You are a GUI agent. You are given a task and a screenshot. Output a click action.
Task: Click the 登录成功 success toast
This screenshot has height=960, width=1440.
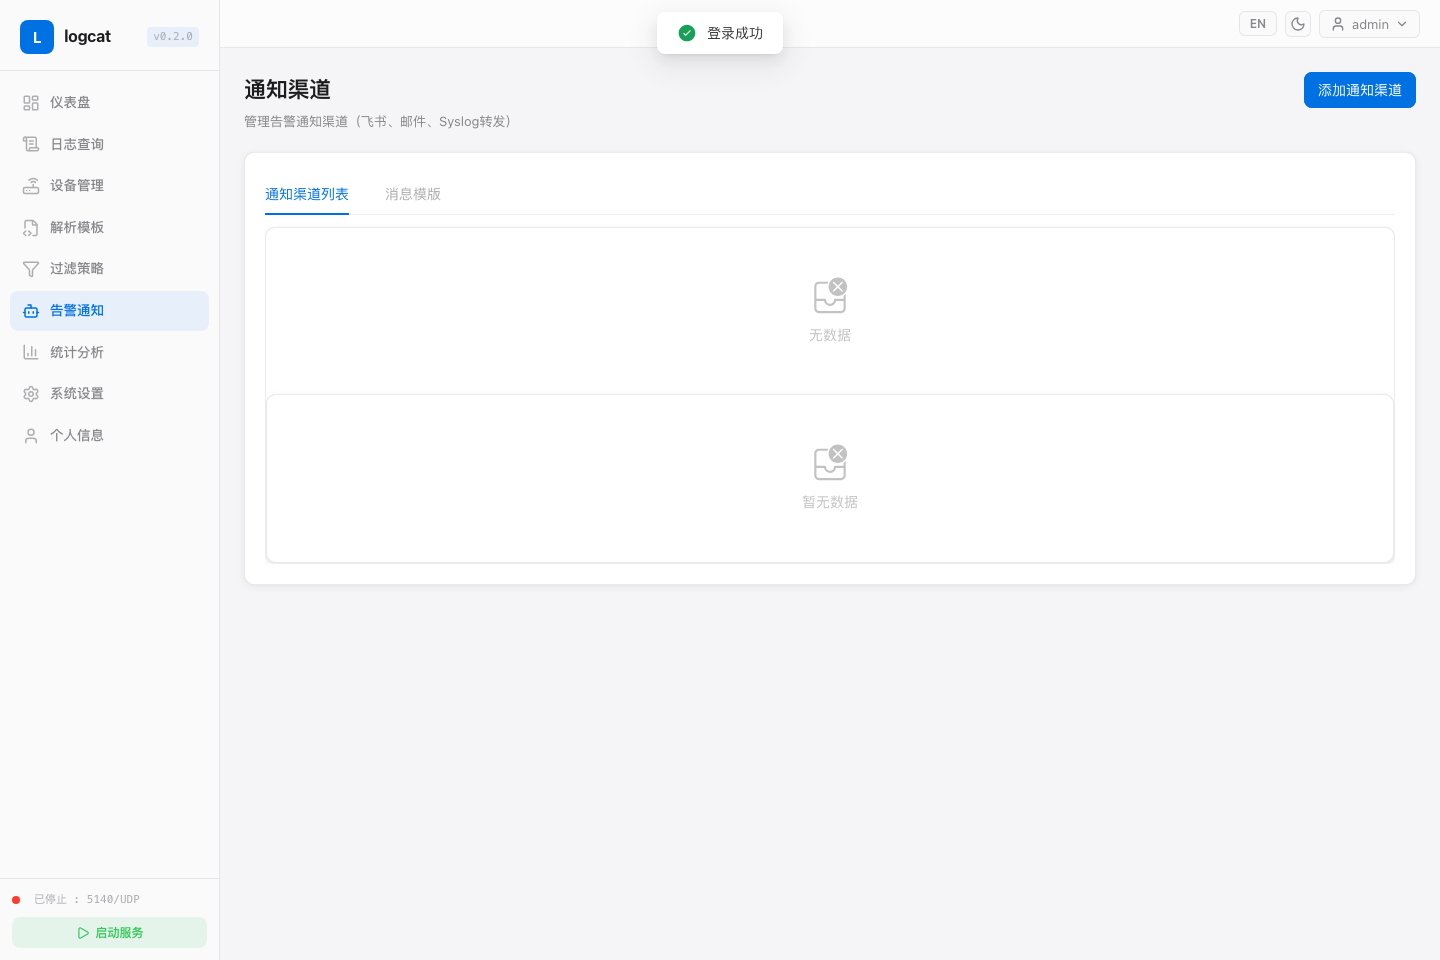tap(720, 33)
